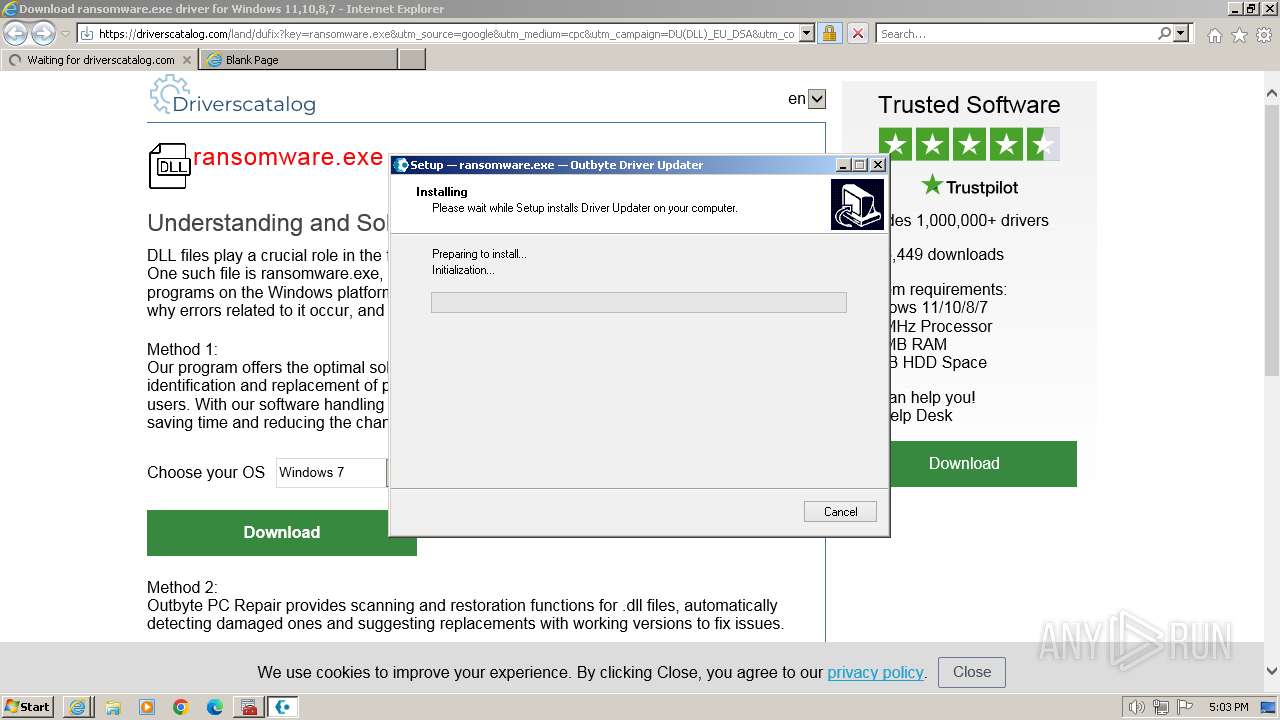Click the DLL file icon beside ransomware.exe
Viewport: 1280px width, 720px height.
[169, 166]
